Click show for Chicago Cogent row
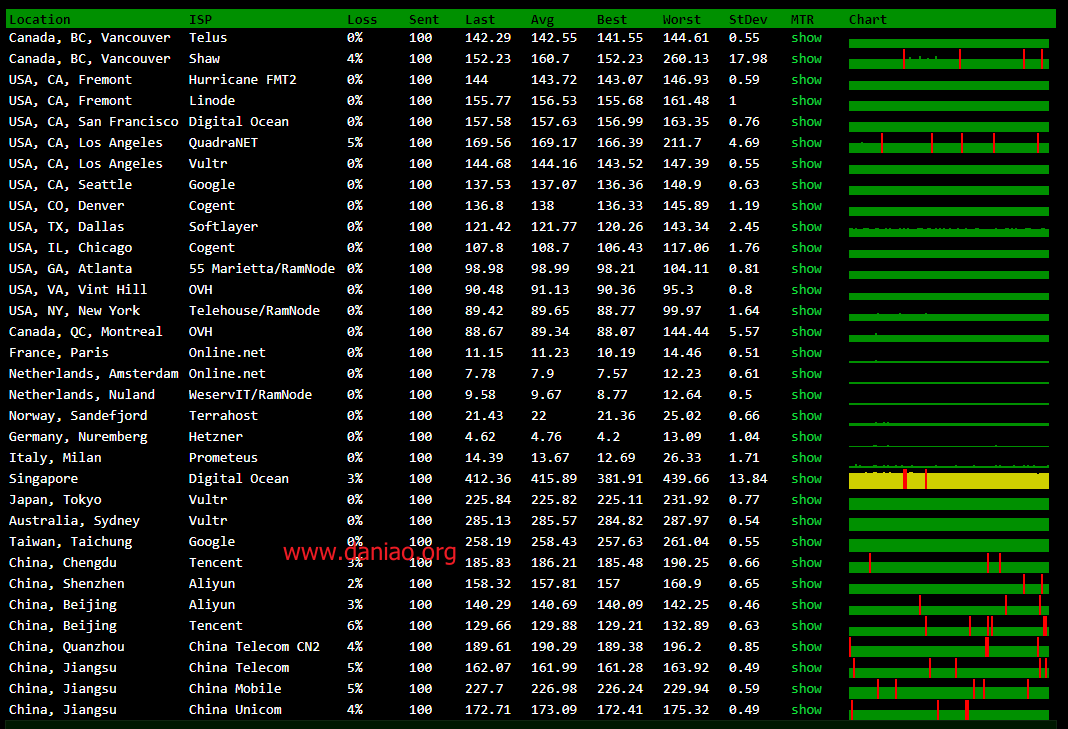Image resolution: width=1068 pixels, height=729 pixels. [806, 248]
